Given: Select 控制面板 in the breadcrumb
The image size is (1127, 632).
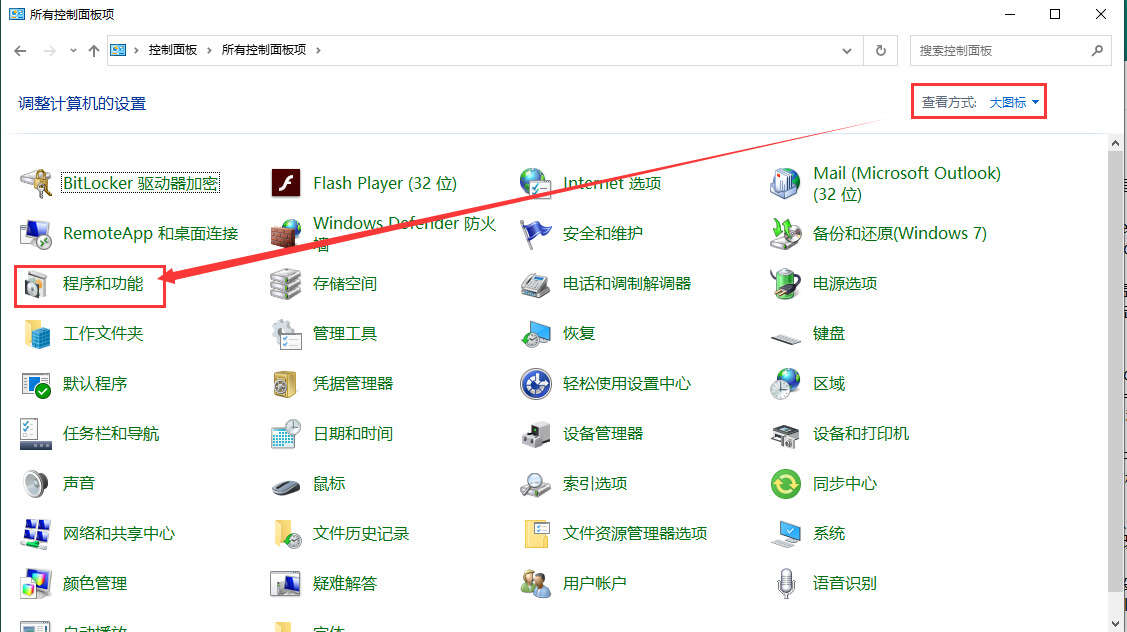Looking at the screenshot, I should click(172, 50).
